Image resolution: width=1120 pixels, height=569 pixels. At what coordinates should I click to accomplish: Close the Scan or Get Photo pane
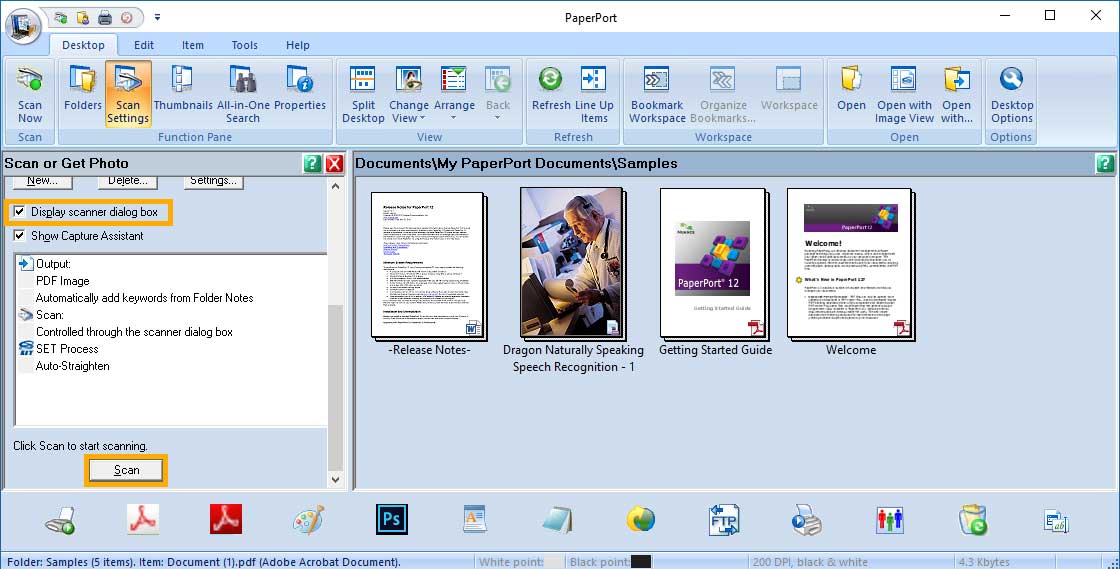(x=334, y=163)
